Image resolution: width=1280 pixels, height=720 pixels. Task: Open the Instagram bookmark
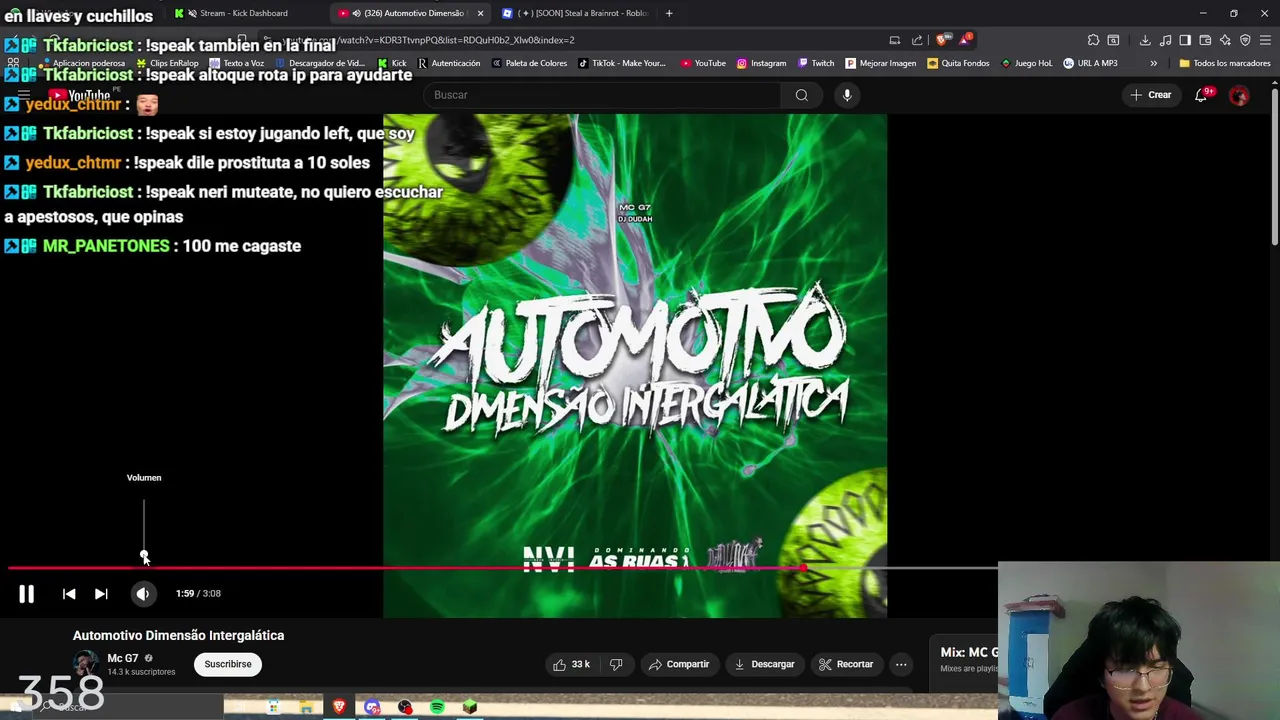pyautogui.click(x=761, y=63)
